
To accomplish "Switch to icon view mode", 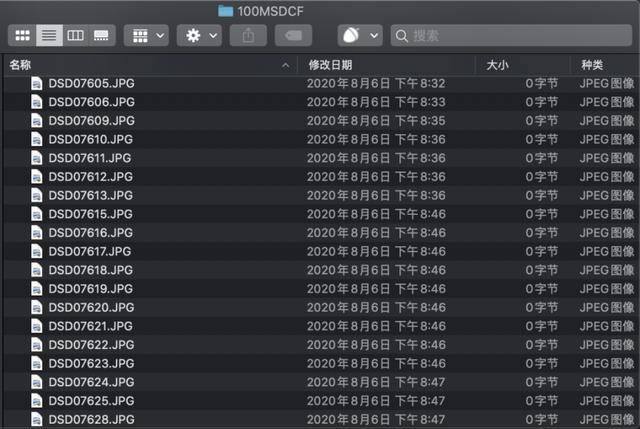I will [22, 36].
